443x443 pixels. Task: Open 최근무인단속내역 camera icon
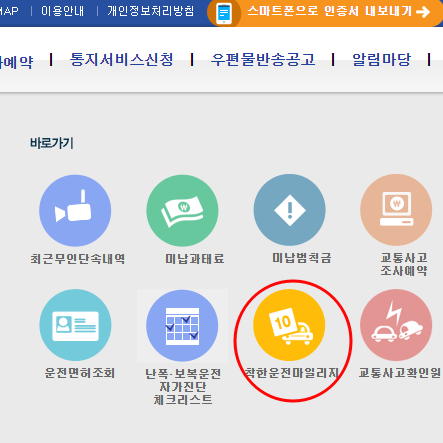coord(75,210)
